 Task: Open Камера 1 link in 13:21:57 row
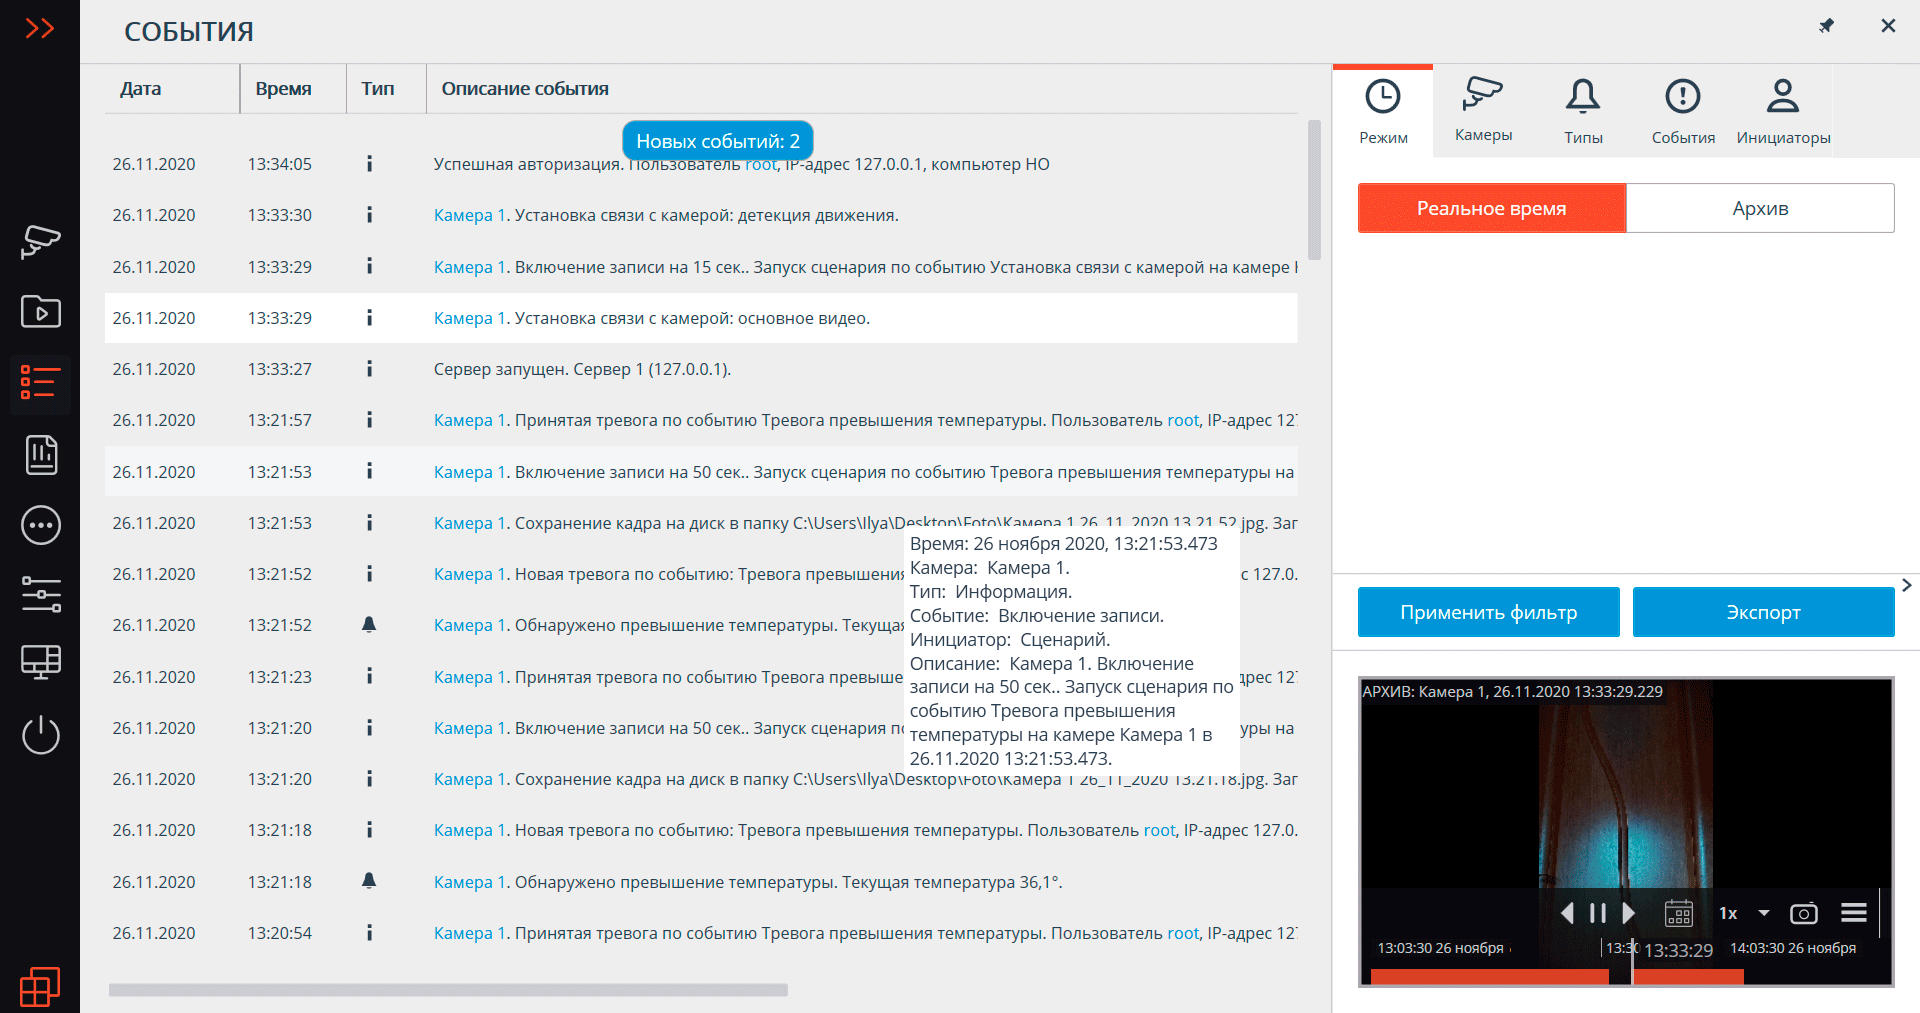pyautogui.click(x=470, y=420)
